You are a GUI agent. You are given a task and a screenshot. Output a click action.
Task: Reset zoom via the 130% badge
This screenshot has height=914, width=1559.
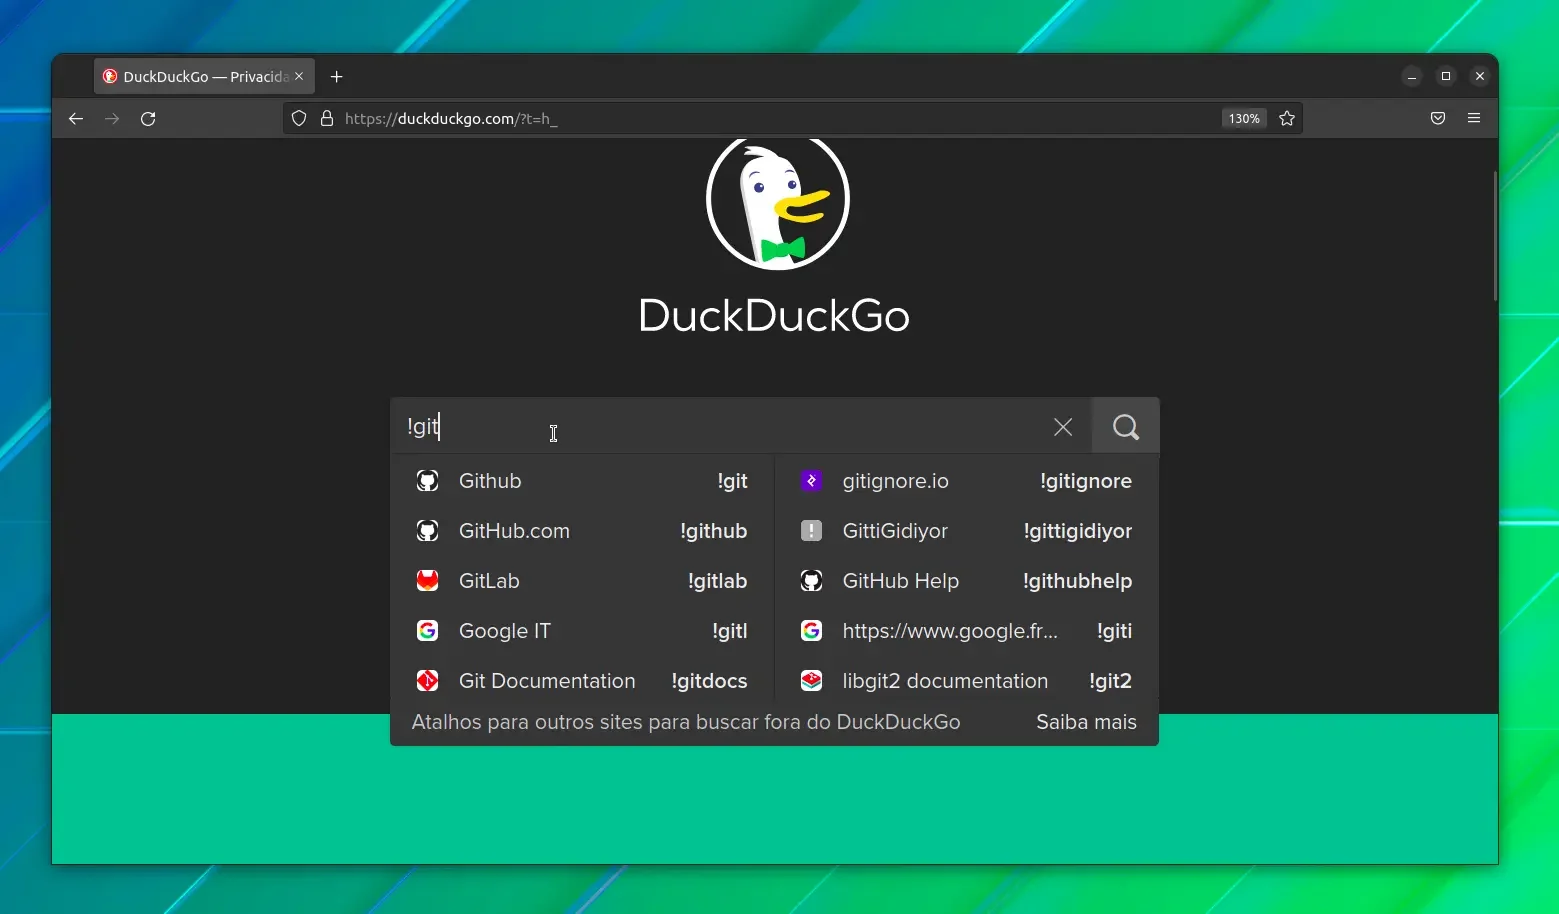coord(1244,119)
